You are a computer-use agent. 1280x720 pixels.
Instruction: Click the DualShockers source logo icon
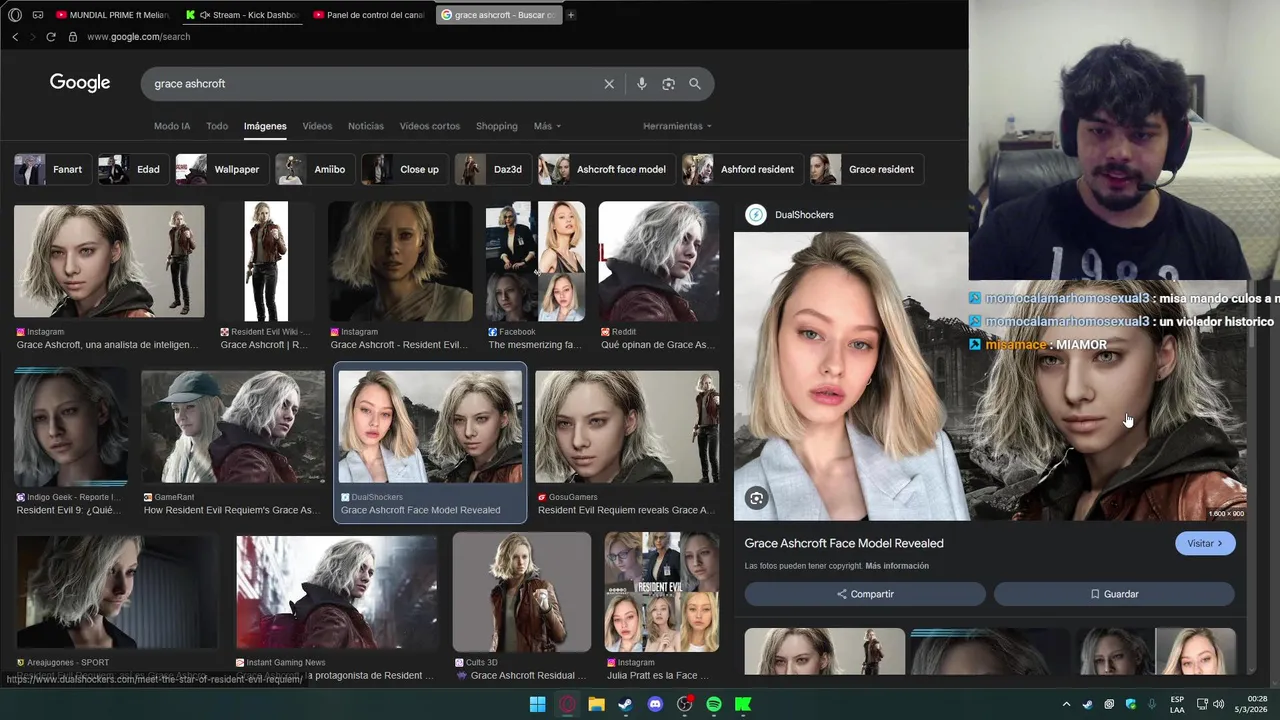[756, 214]
